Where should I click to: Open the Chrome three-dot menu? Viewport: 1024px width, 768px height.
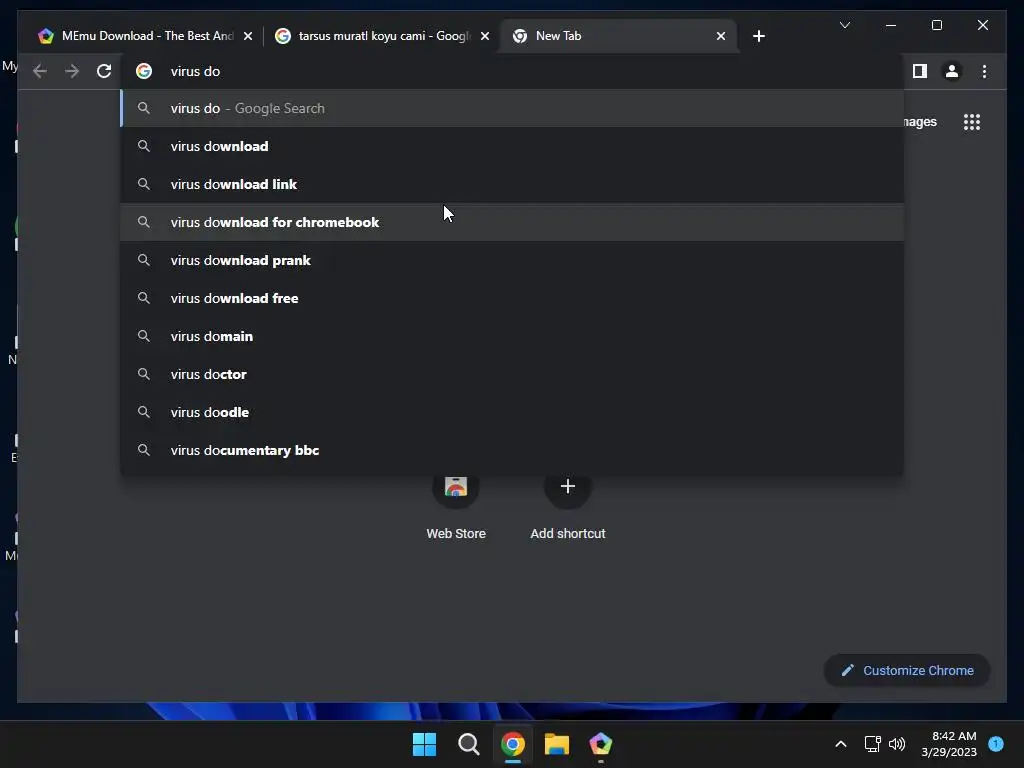click(984, 71)
